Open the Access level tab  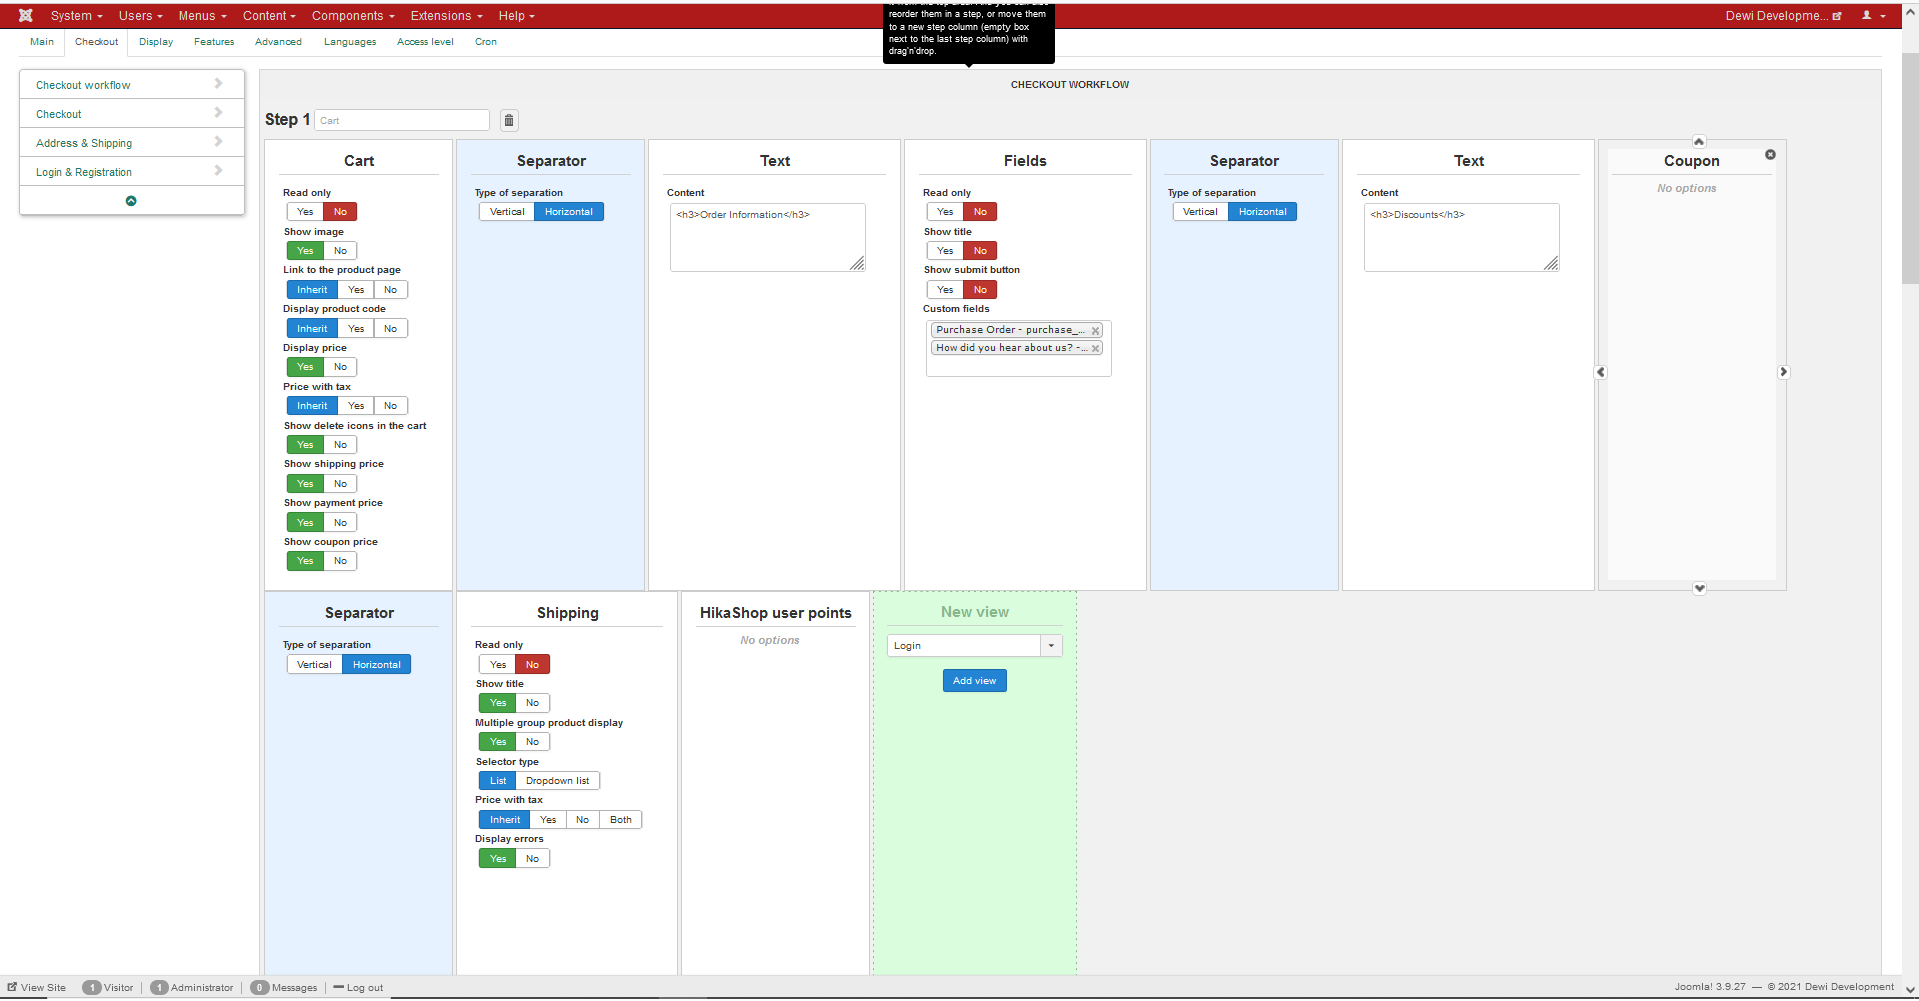coord(425,42)
